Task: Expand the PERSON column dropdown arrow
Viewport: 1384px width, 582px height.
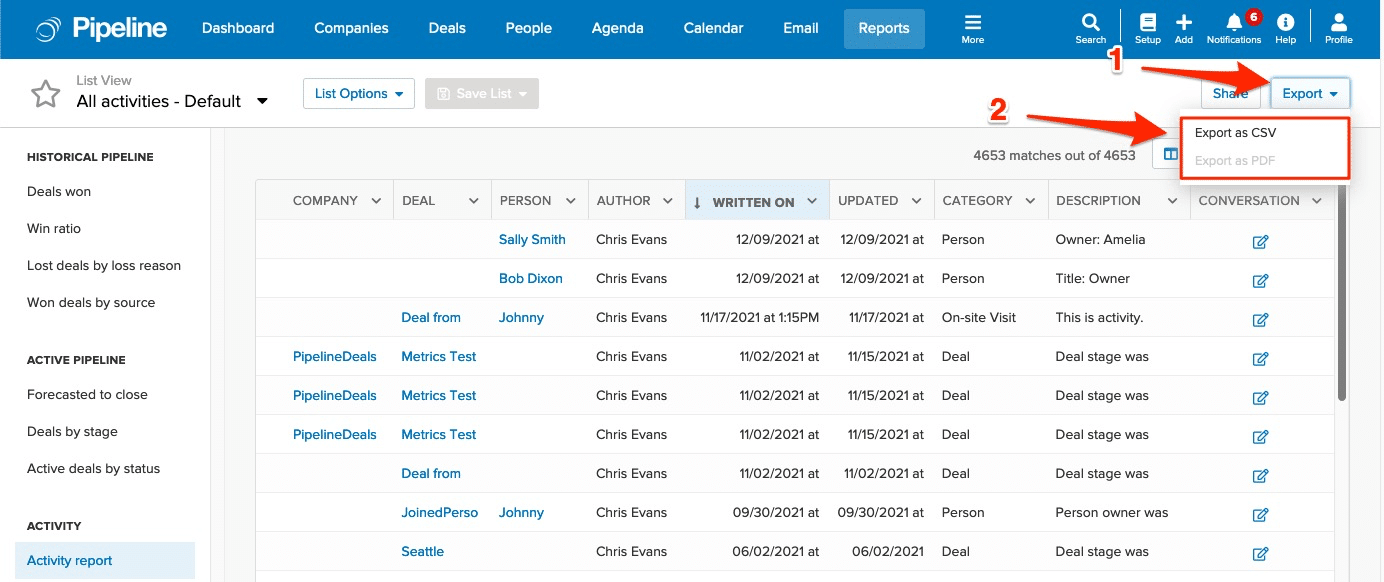Action: pos(570,201)
